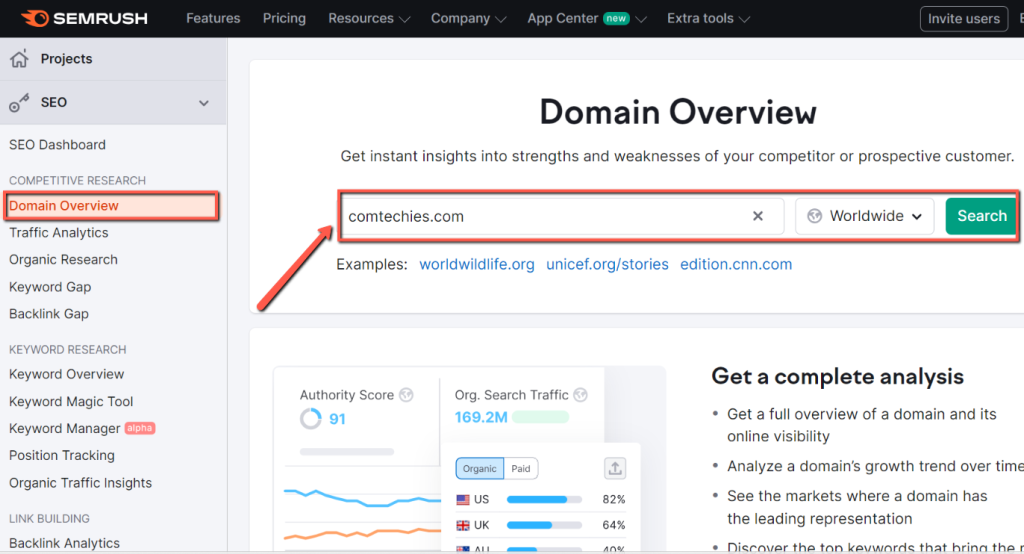Click the green Search button

pos(982,216)
